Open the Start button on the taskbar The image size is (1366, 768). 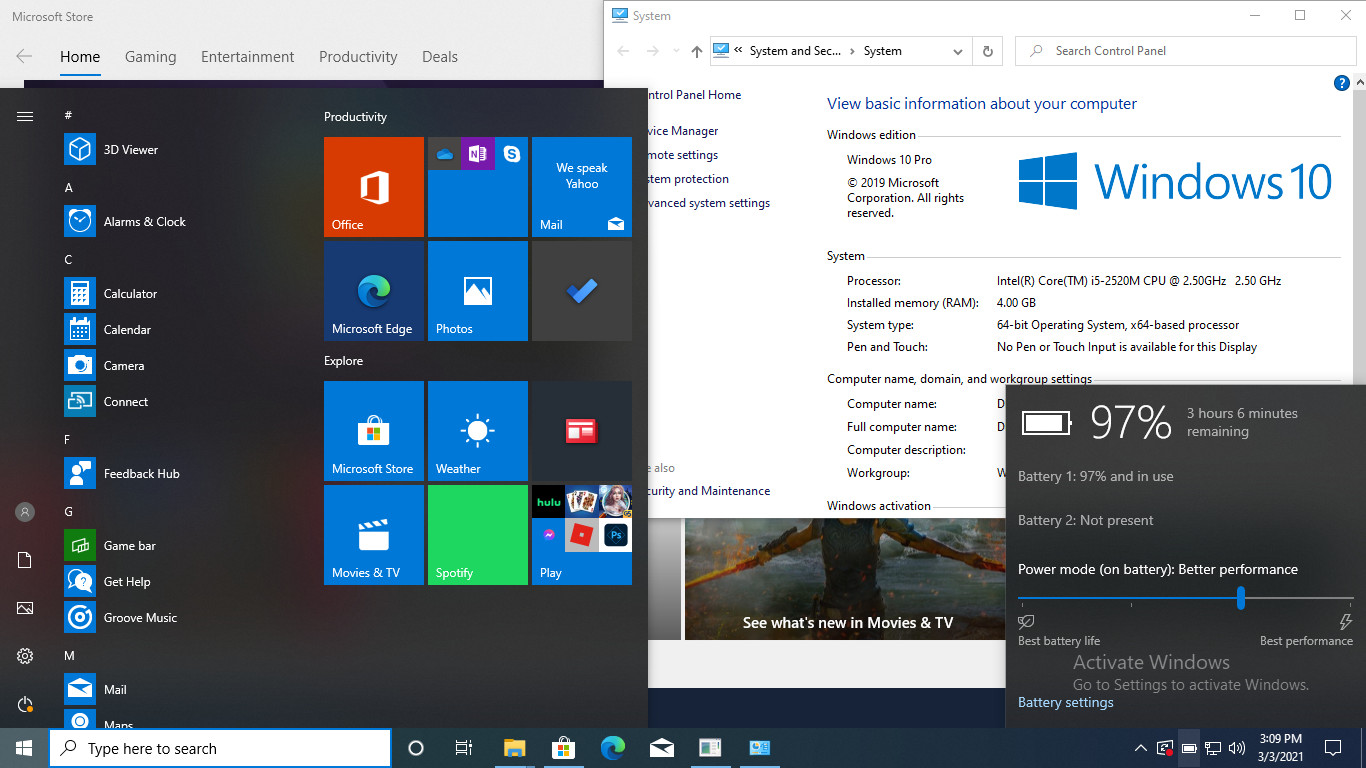pyautogui.click(x=24, y=748)
